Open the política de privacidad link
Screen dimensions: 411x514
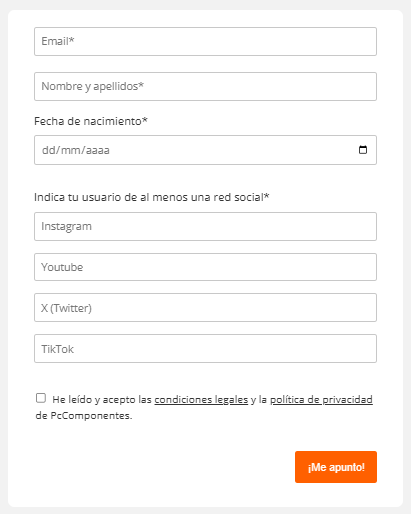coord(321,399)
